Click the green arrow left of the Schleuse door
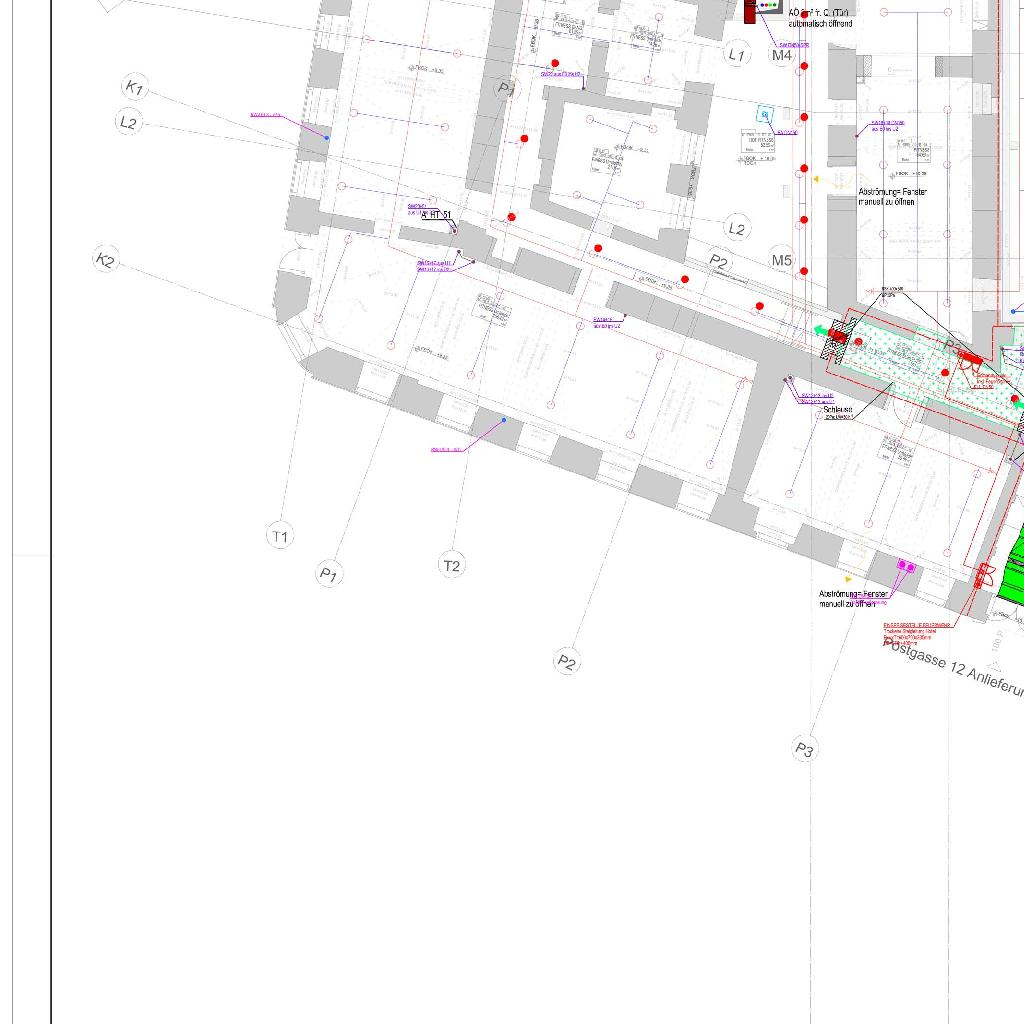This screenshot has width=1024, height=1024. pyautogui.click(x=819, y=331)
